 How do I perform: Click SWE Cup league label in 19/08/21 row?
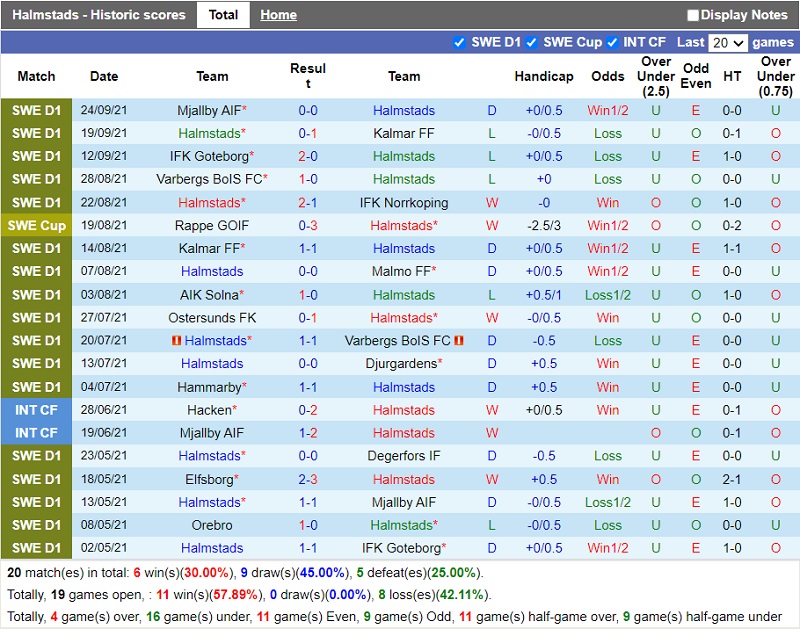[36, 226]
